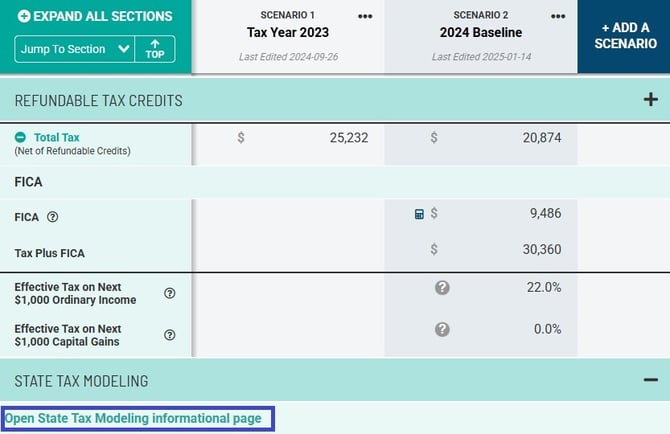670x434 pixels.
Task: Click Add a Scenario button
Action: tap(623, 36)
